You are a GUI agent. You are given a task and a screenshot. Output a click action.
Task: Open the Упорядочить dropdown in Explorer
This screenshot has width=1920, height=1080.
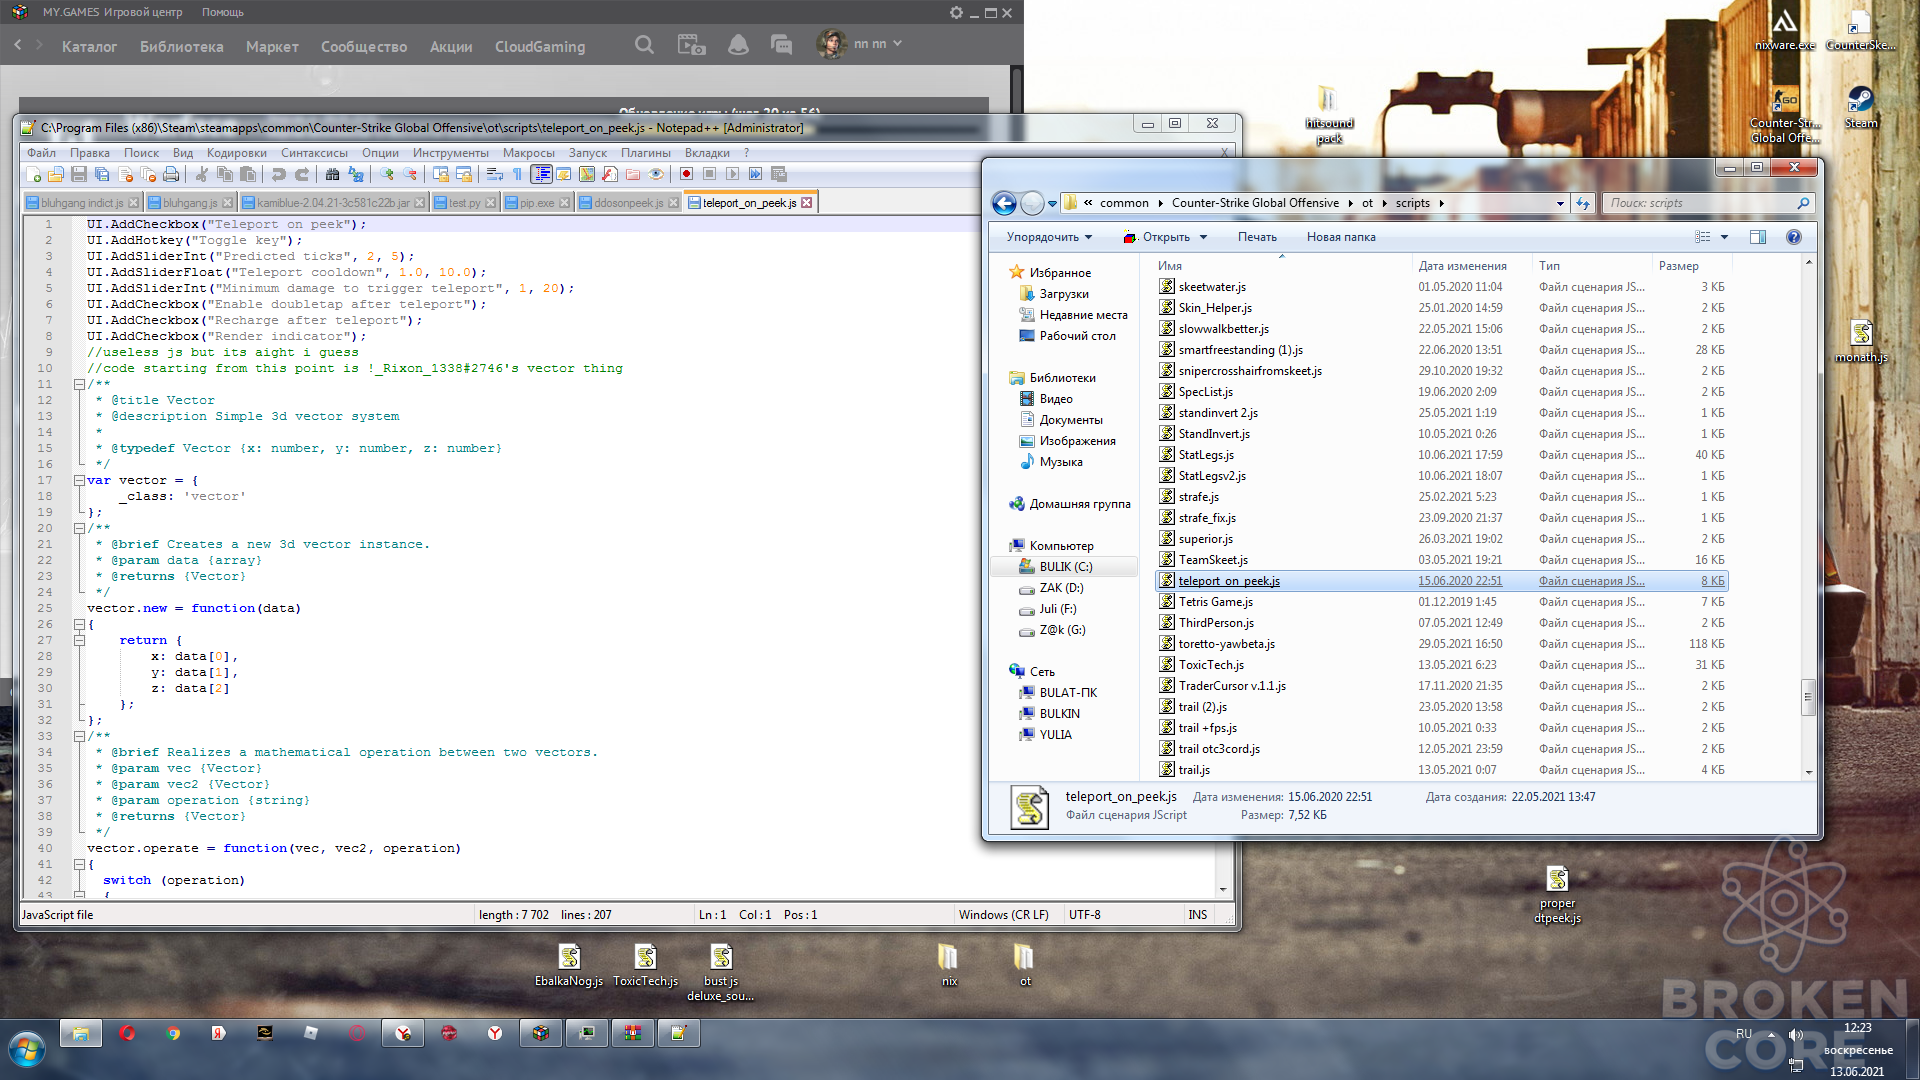pos(1049,237)
